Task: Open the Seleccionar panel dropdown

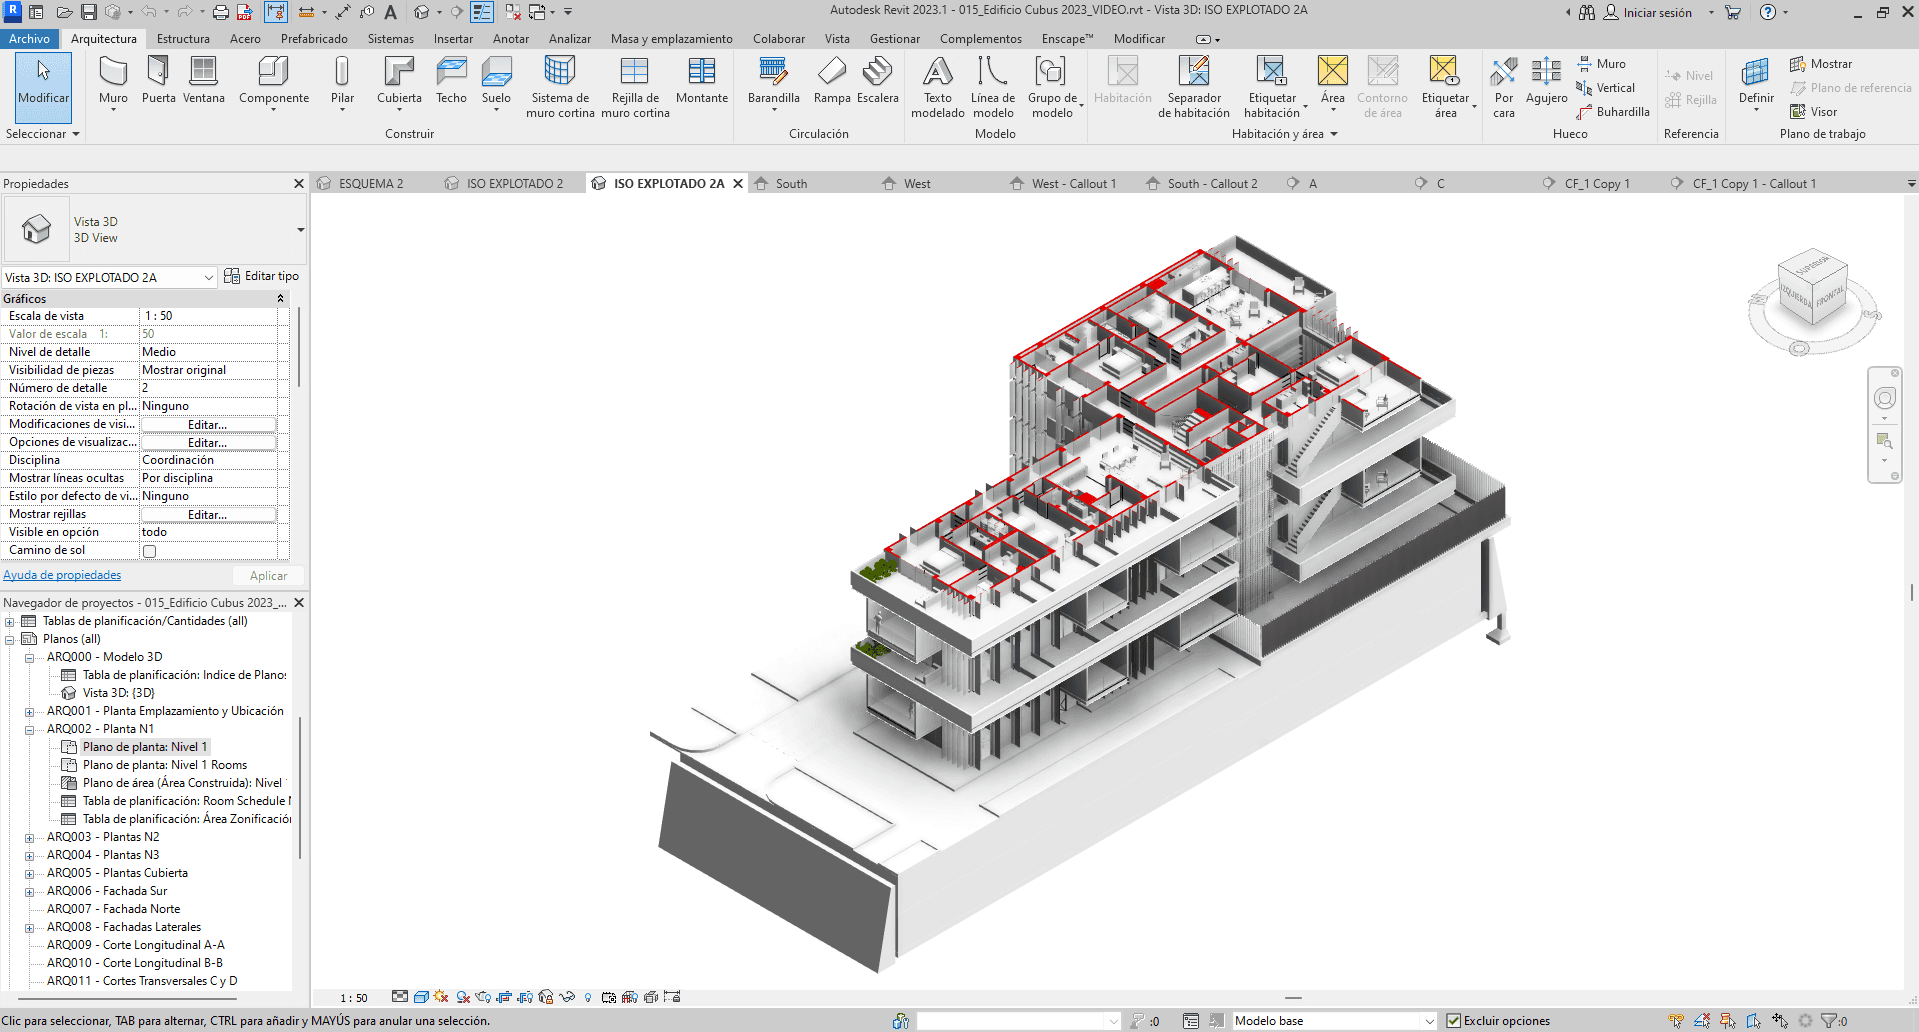Action: click(42, 134)
